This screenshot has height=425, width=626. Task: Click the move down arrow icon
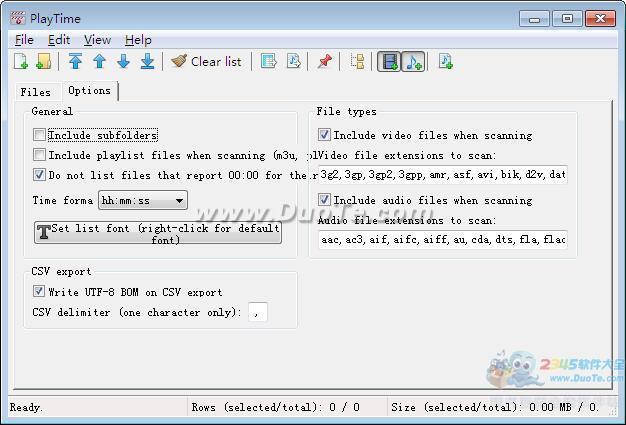point(123,62)
